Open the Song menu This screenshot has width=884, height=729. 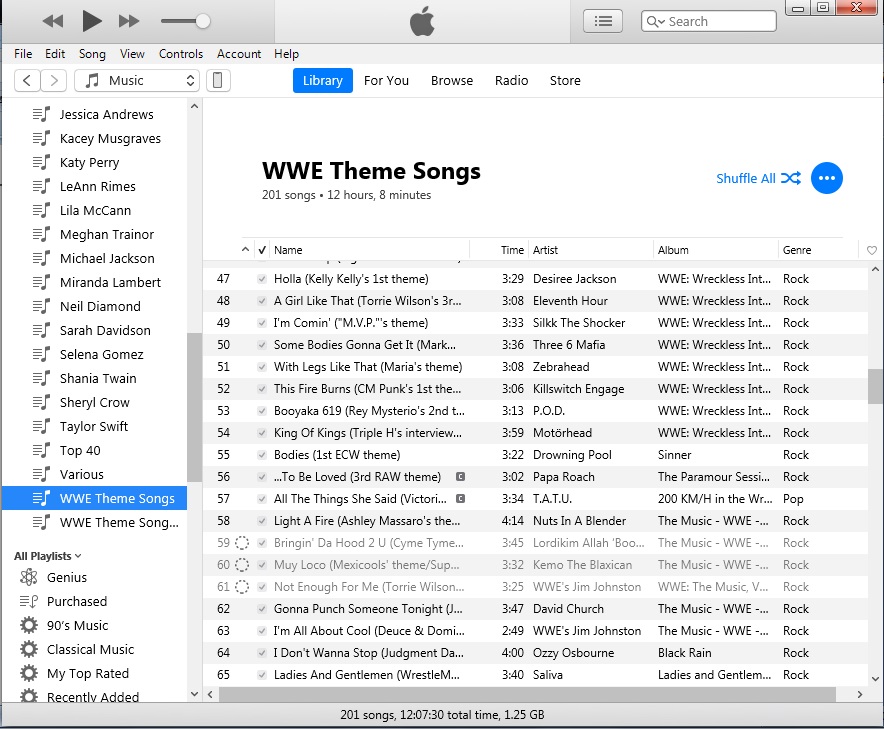(92, 54)
